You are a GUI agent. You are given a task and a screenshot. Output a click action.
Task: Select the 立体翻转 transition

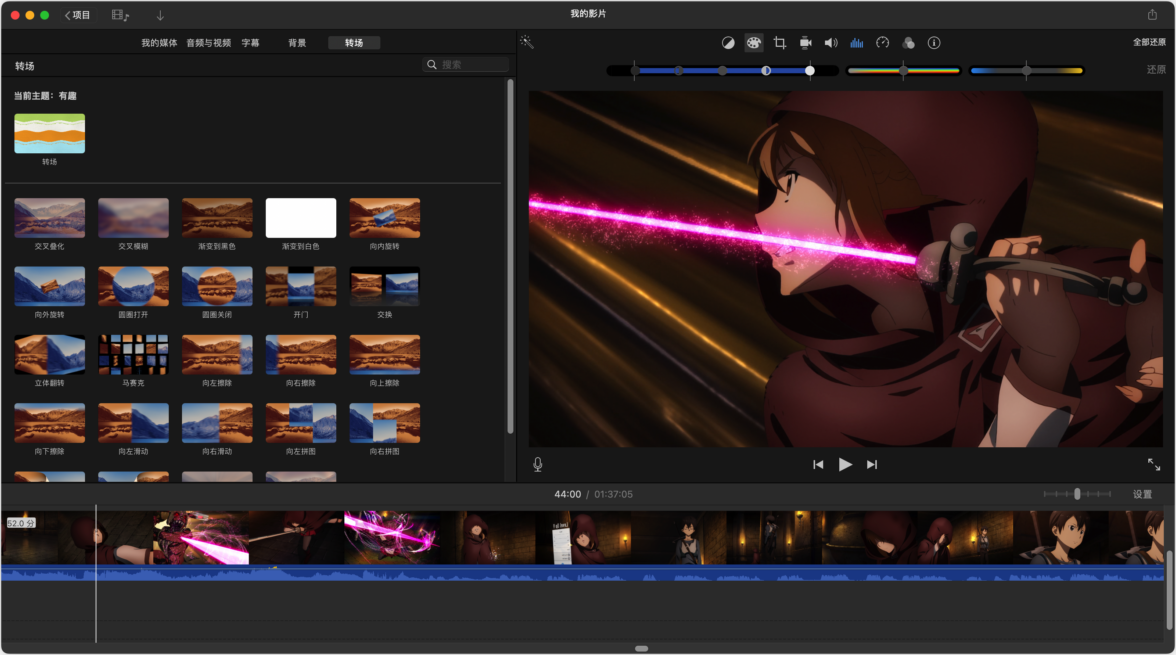pyautogui.click(x=50, y=354)
